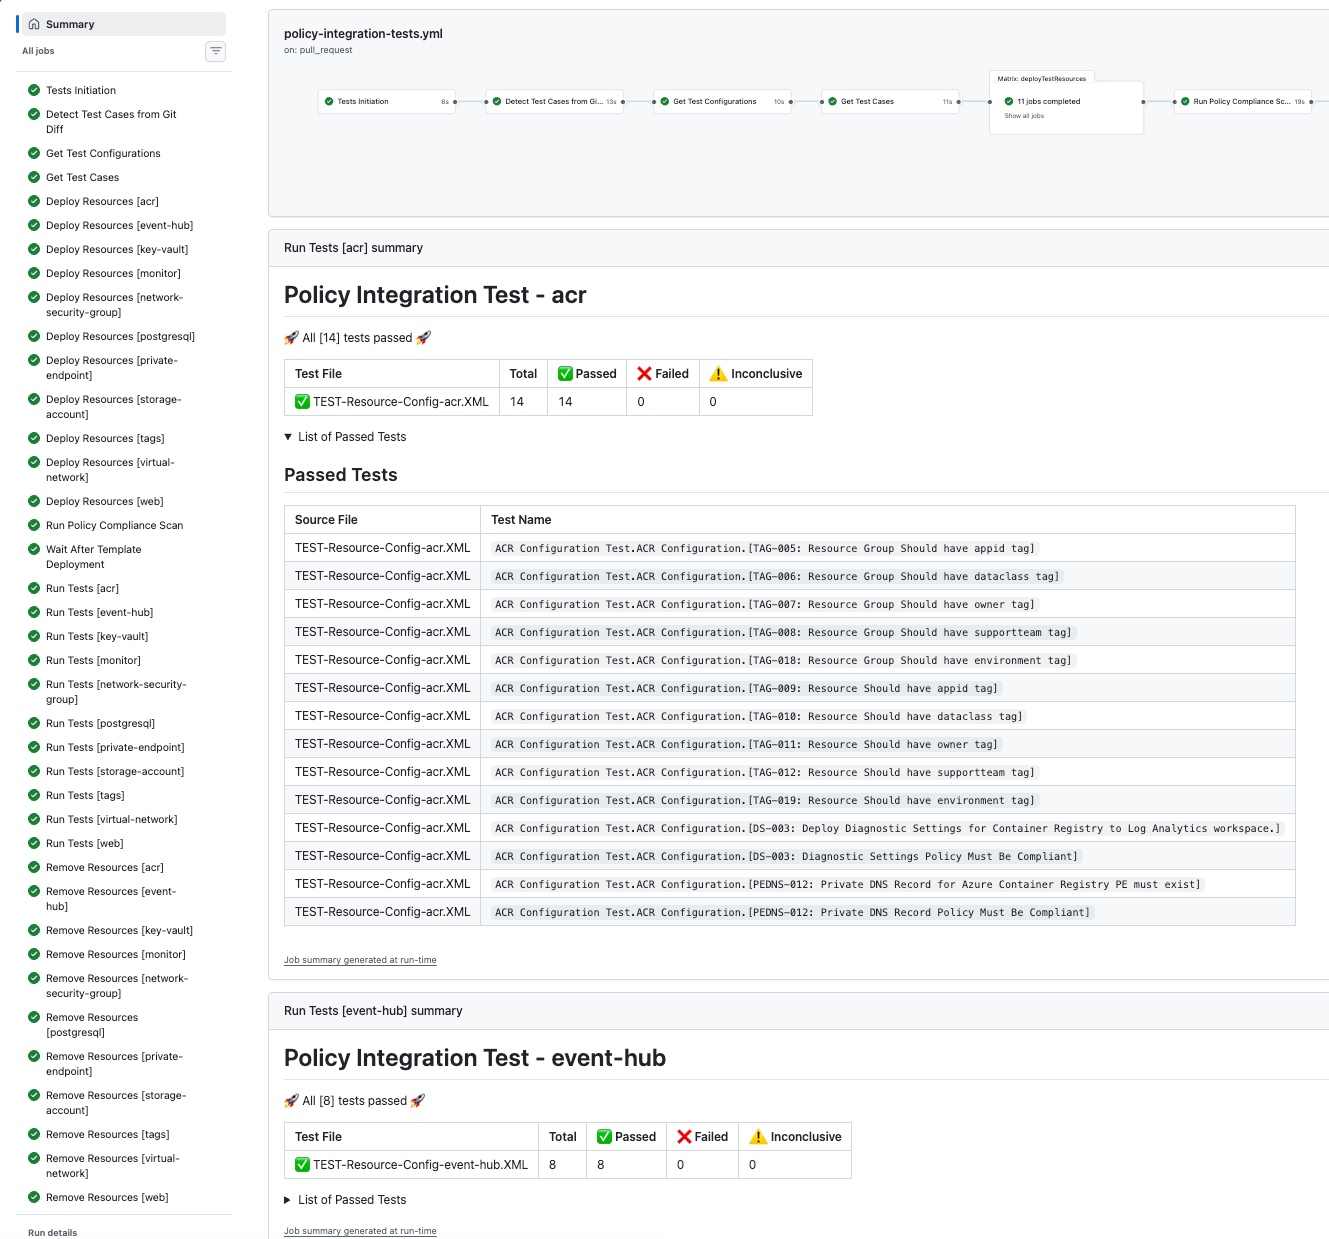Click status icon of Get Test Cases workflow node
This screenshot has width=1329, height=1239.
(x=832, y=101)
